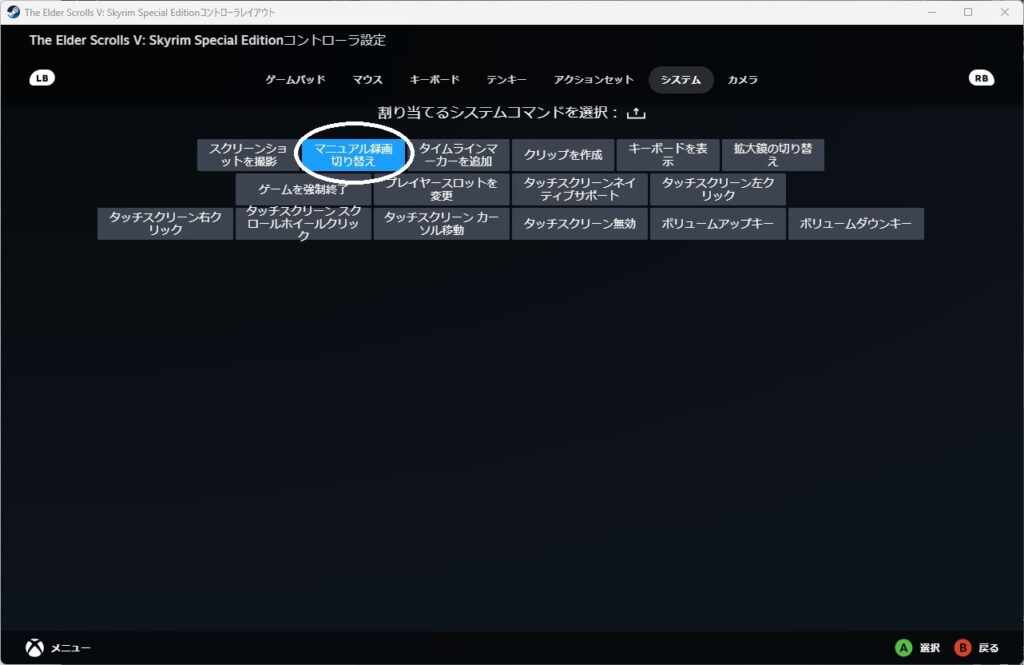Select タッチスクリーン右クリック command
The image size is (1024, 665).
(x=165, y=224)
